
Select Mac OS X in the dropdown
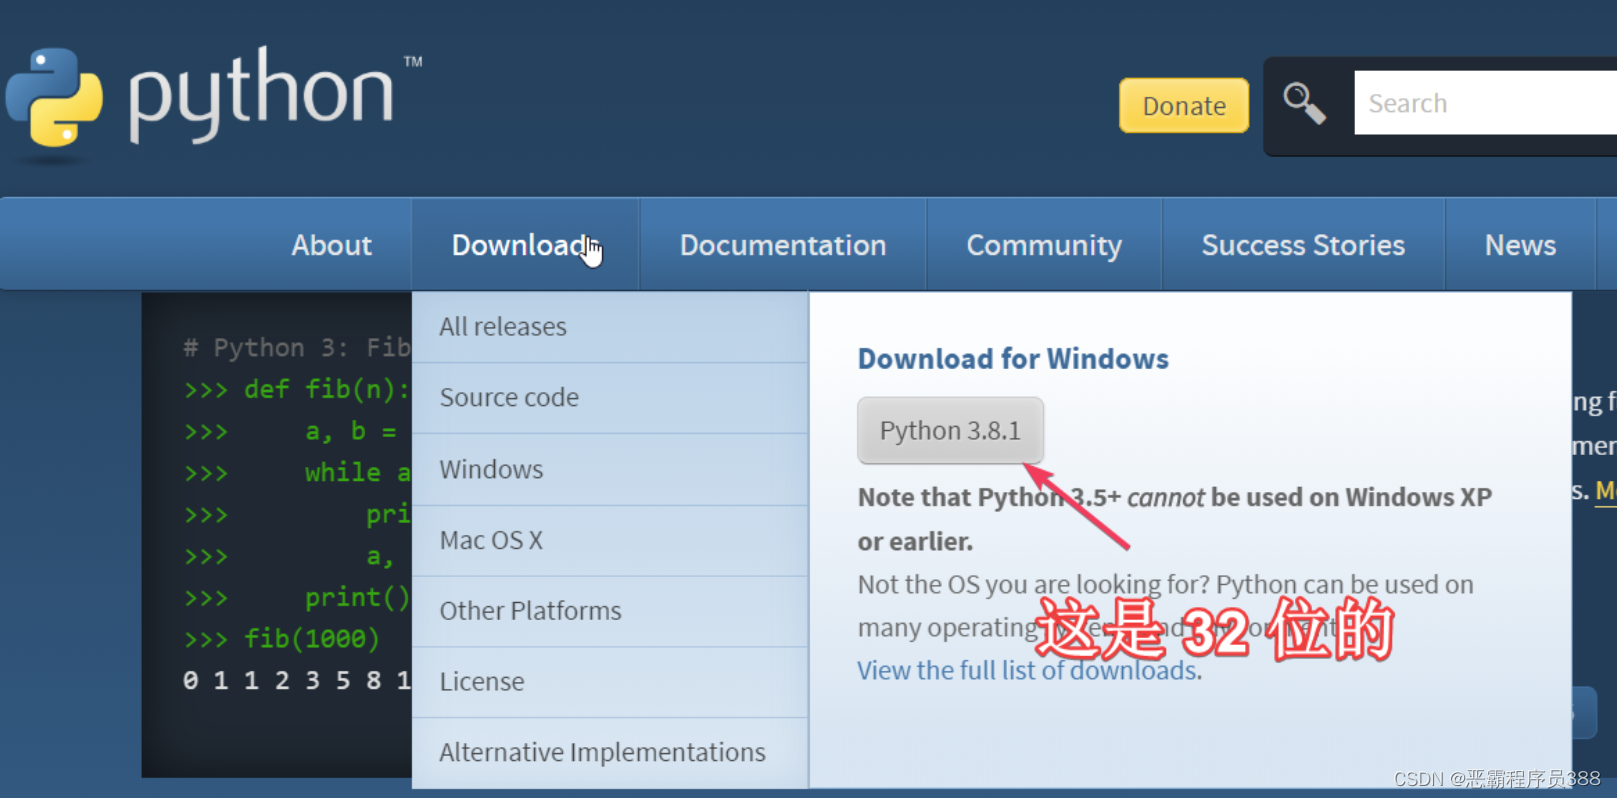(610, 540)
